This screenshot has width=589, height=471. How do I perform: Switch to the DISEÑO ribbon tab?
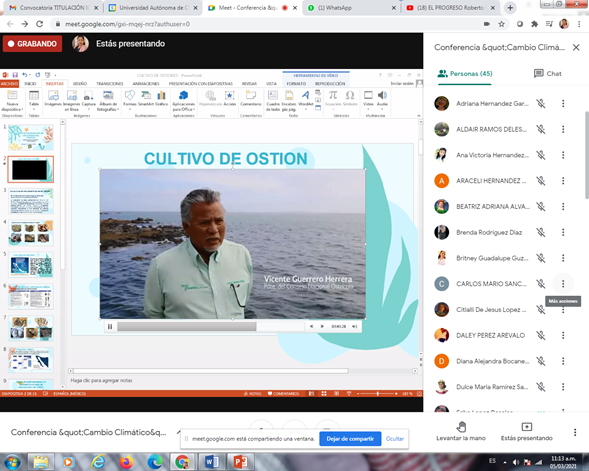[80, 84]
